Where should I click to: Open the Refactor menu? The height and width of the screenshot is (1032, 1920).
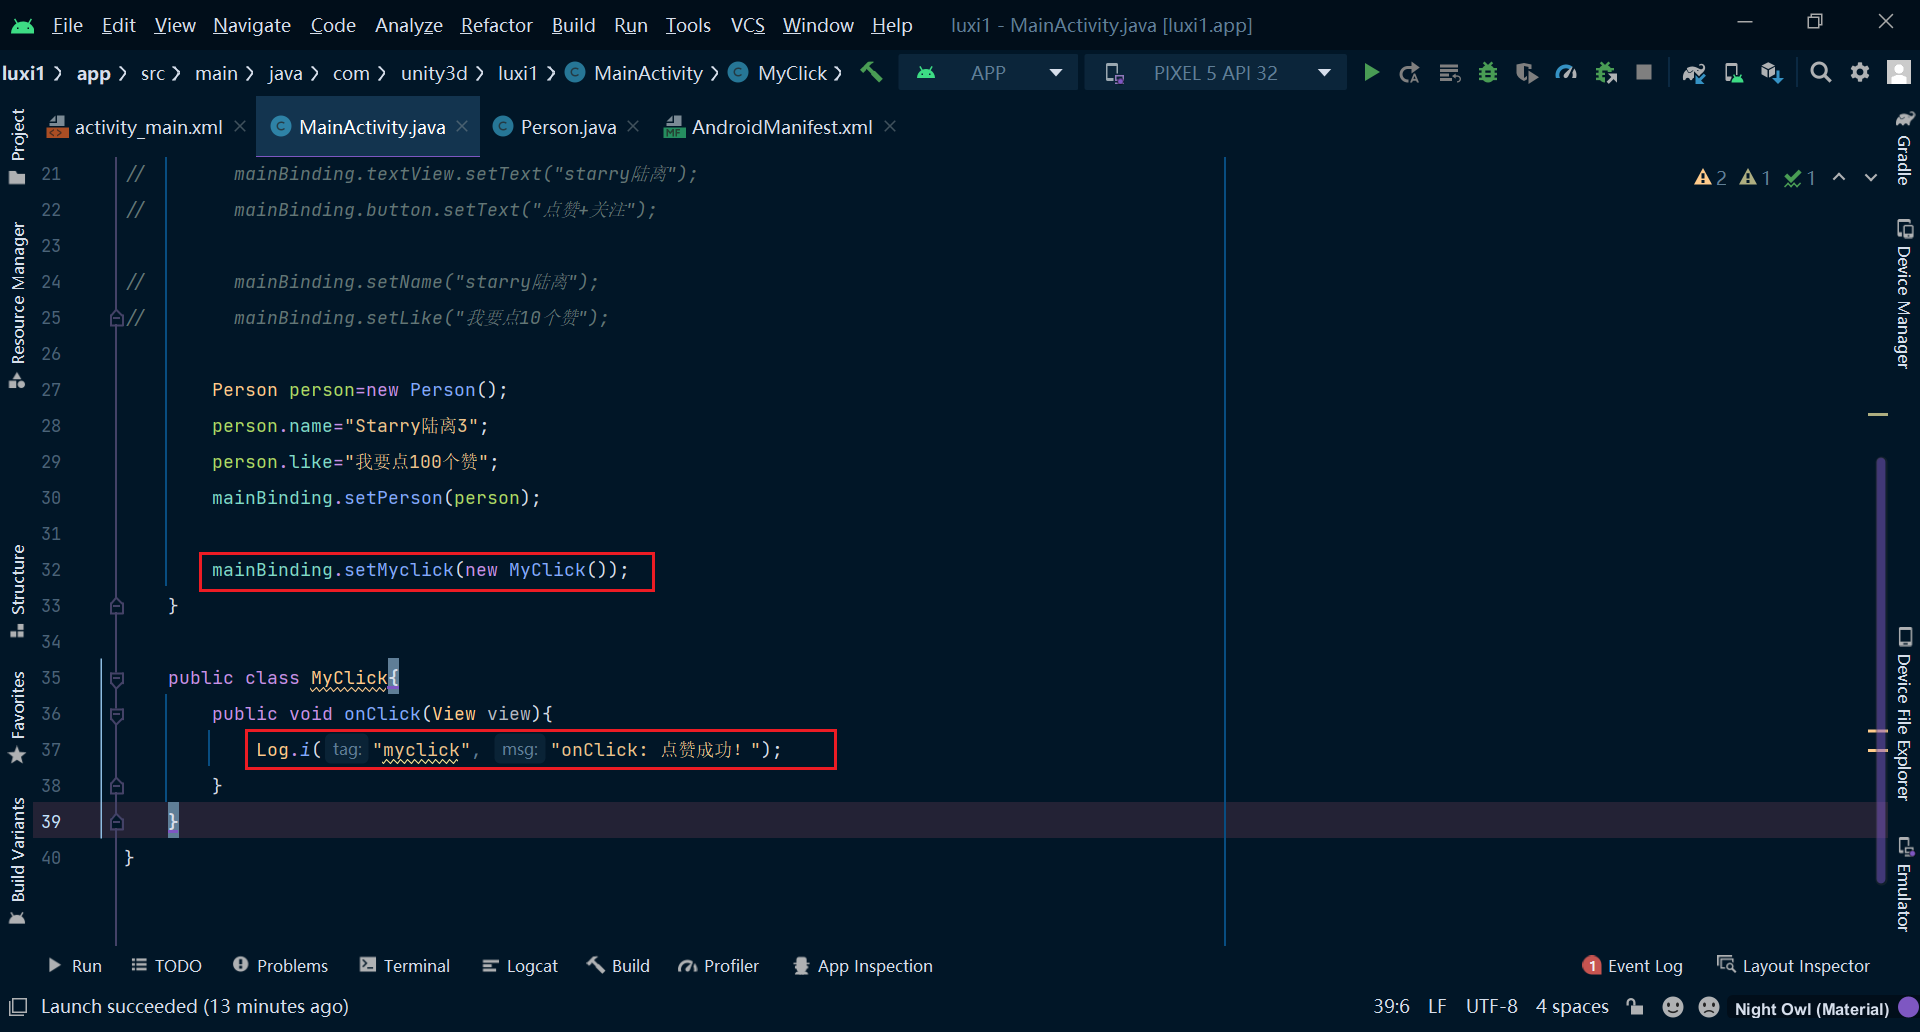tap(496, 25)
